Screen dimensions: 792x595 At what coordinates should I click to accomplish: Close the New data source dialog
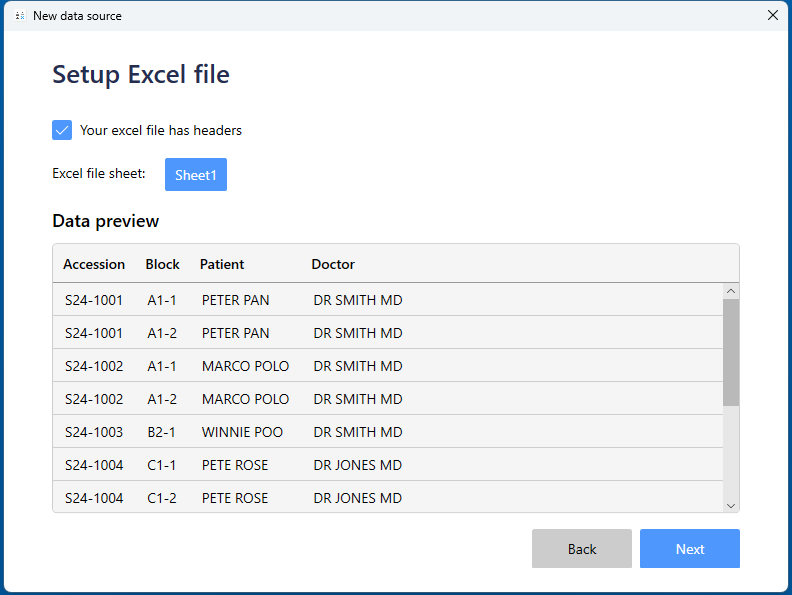pyautogui.click(x=772, y=16)
